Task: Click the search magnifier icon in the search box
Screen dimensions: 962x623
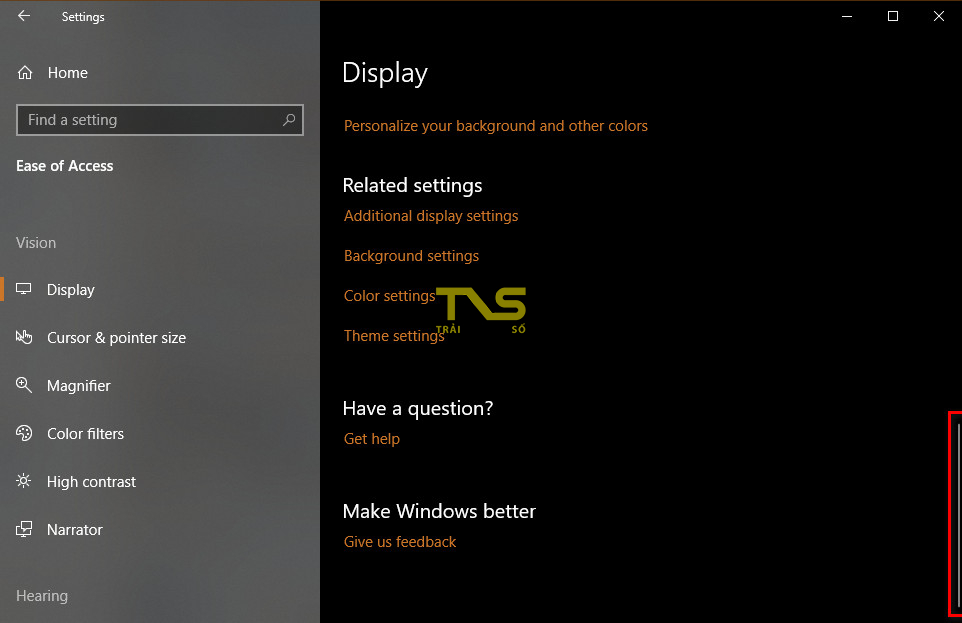Action: [289, 120]
